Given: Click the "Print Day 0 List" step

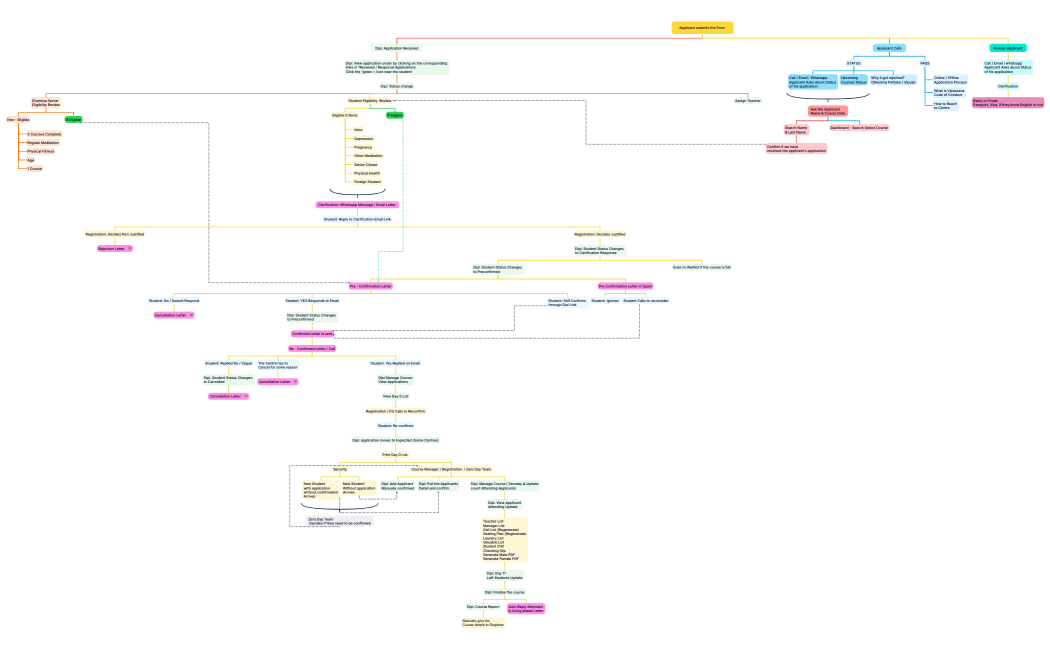Looking at the screenshot, I should 395,454.
